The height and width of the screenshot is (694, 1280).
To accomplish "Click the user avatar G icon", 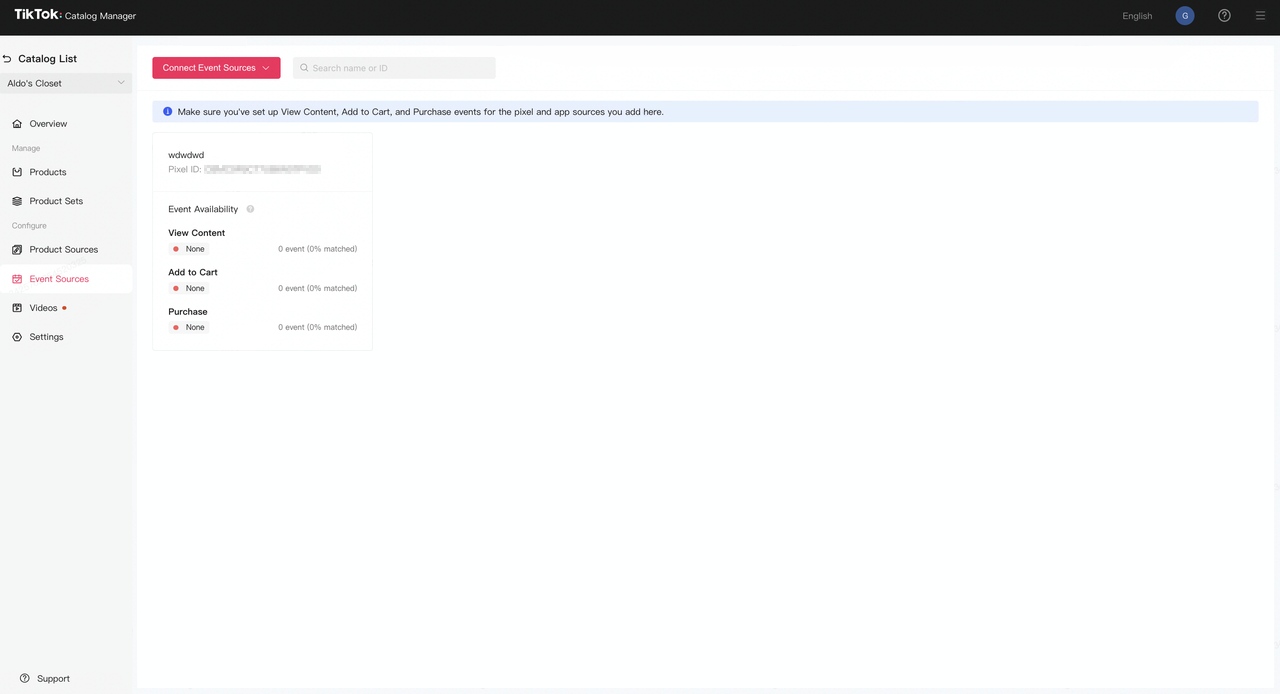I will tap(1185, 16).
